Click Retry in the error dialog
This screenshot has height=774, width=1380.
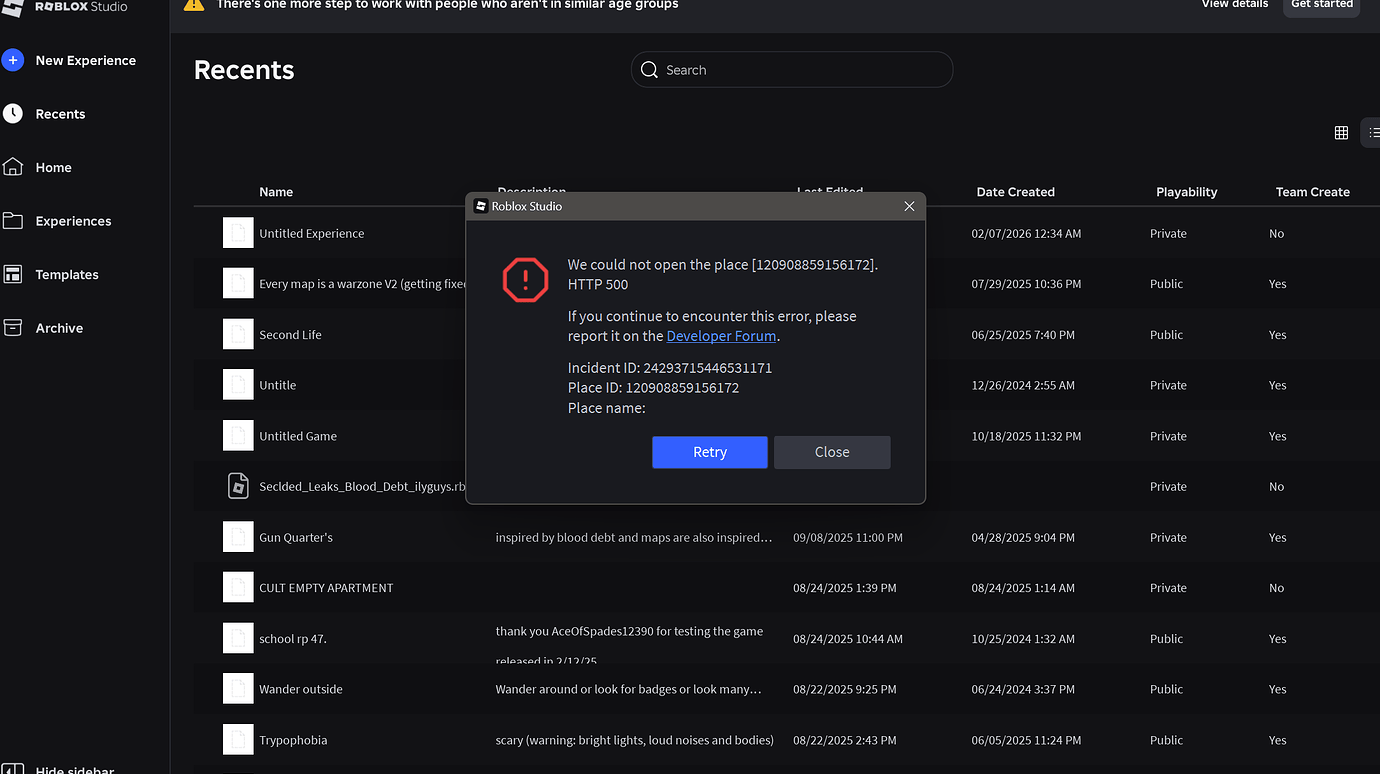[x=710, y=452]
